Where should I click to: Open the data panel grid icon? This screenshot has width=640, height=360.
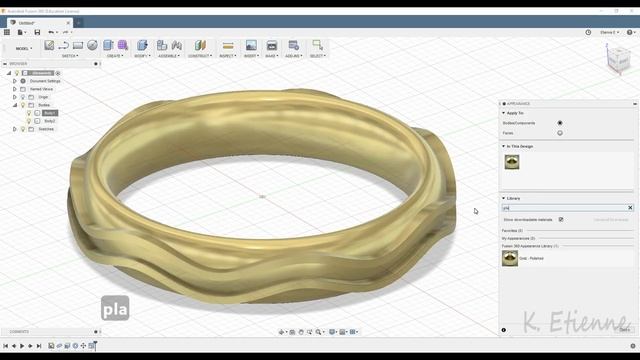(7, 32)
